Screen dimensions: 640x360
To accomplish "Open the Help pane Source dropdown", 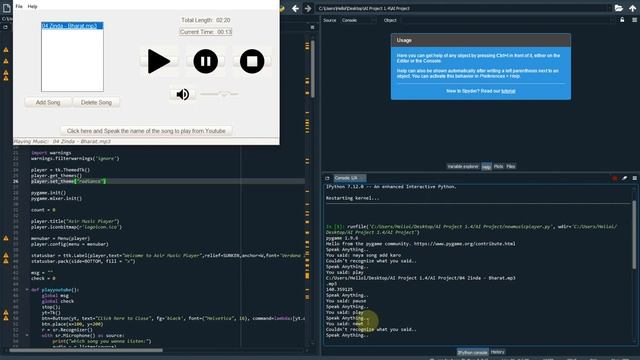I will pos(359,20).
